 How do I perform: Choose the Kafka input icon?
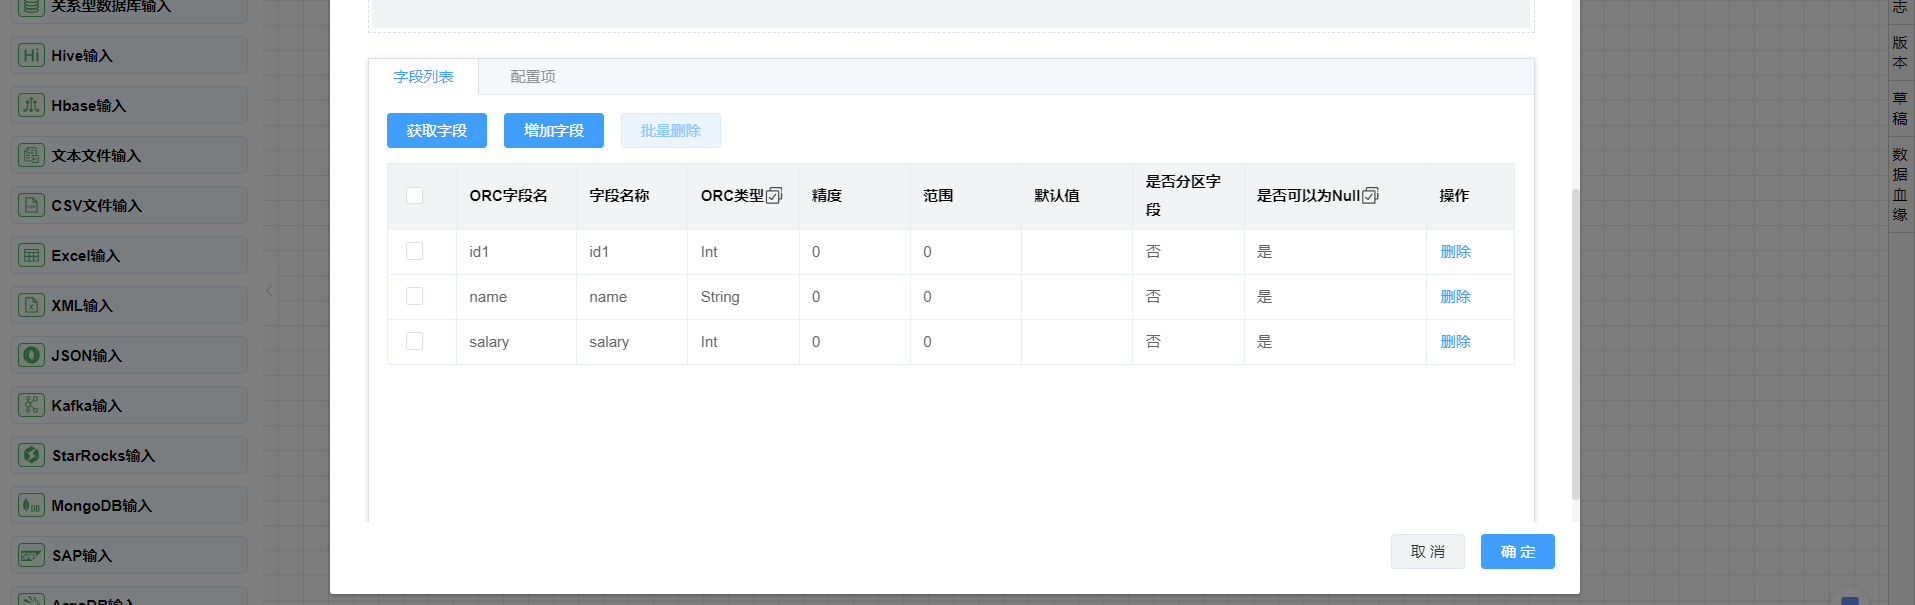[31, 406]
